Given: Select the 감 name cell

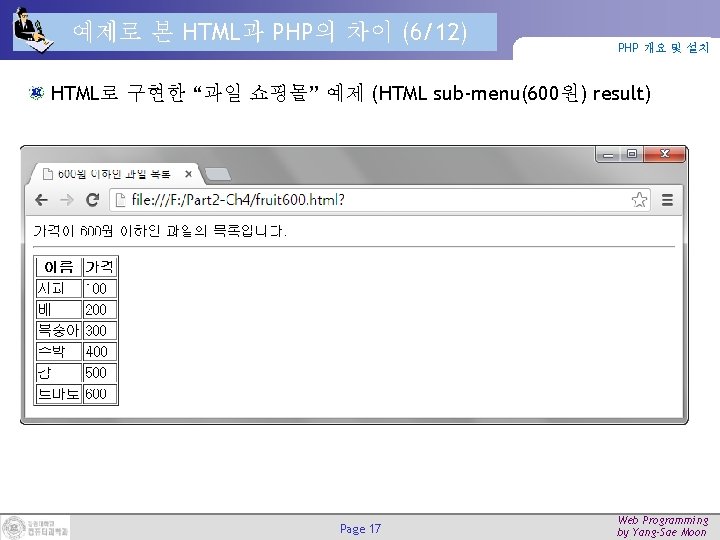Looking at the screenshot, I should (59, 373).
